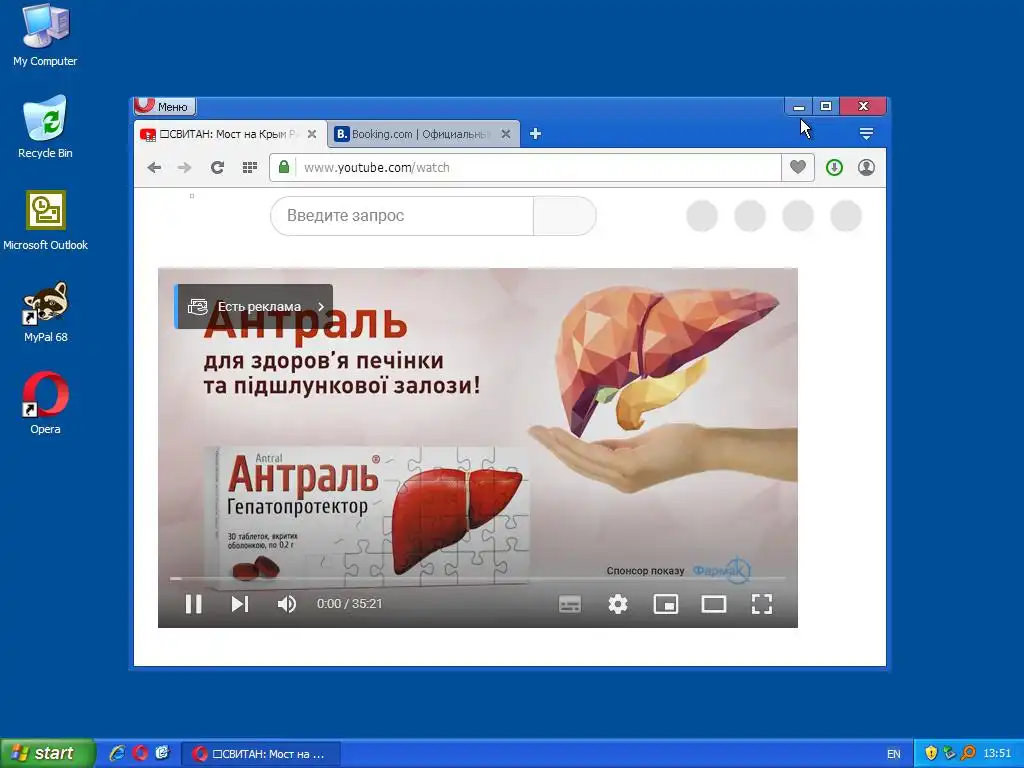The height and width of the screenshot is (768, 1024).
Task: Switch to the Booking.com tab
Action: (423, 134)
